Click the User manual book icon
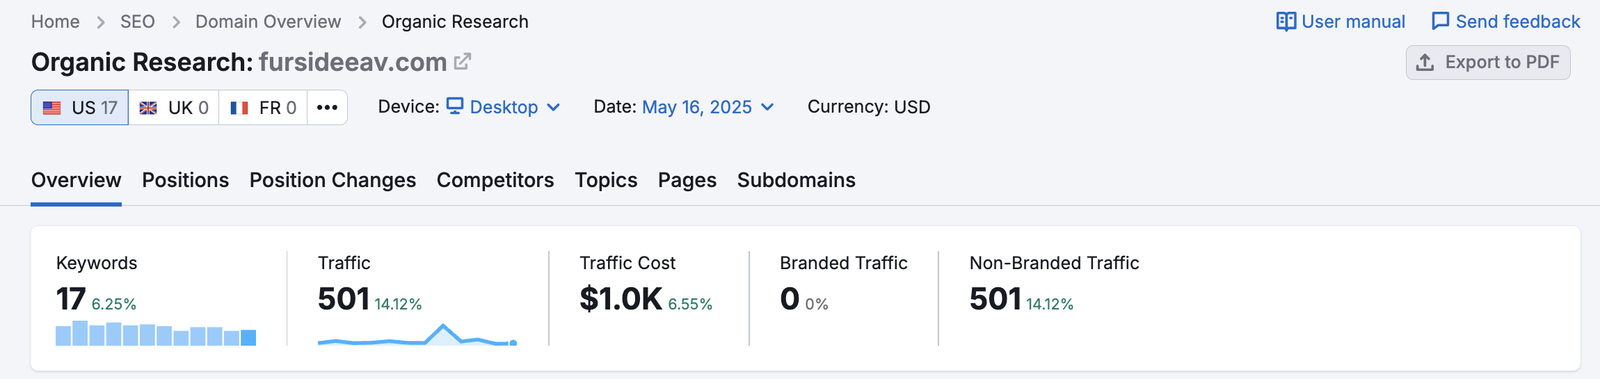The height and width of the screenshot is (379, 1600). click(x=1286, y=21)
